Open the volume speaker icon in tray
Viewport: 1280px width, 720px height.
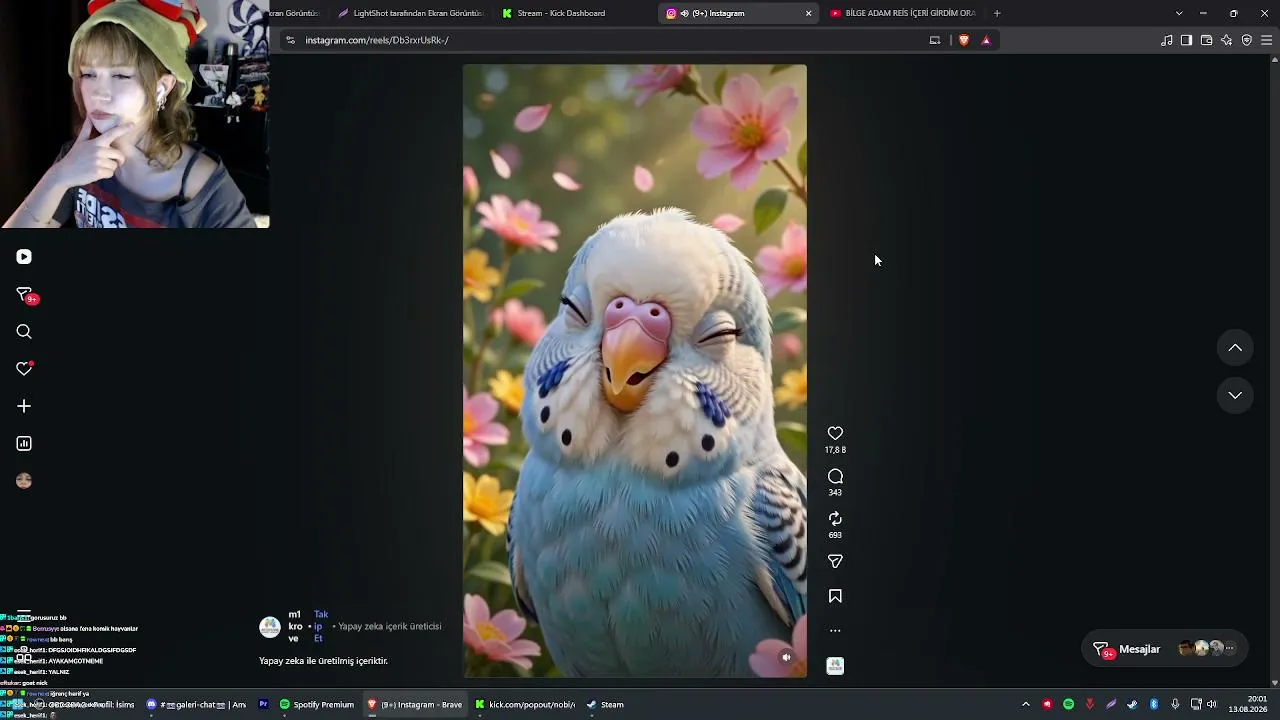pyautogui.click(x=1212, y=704)
